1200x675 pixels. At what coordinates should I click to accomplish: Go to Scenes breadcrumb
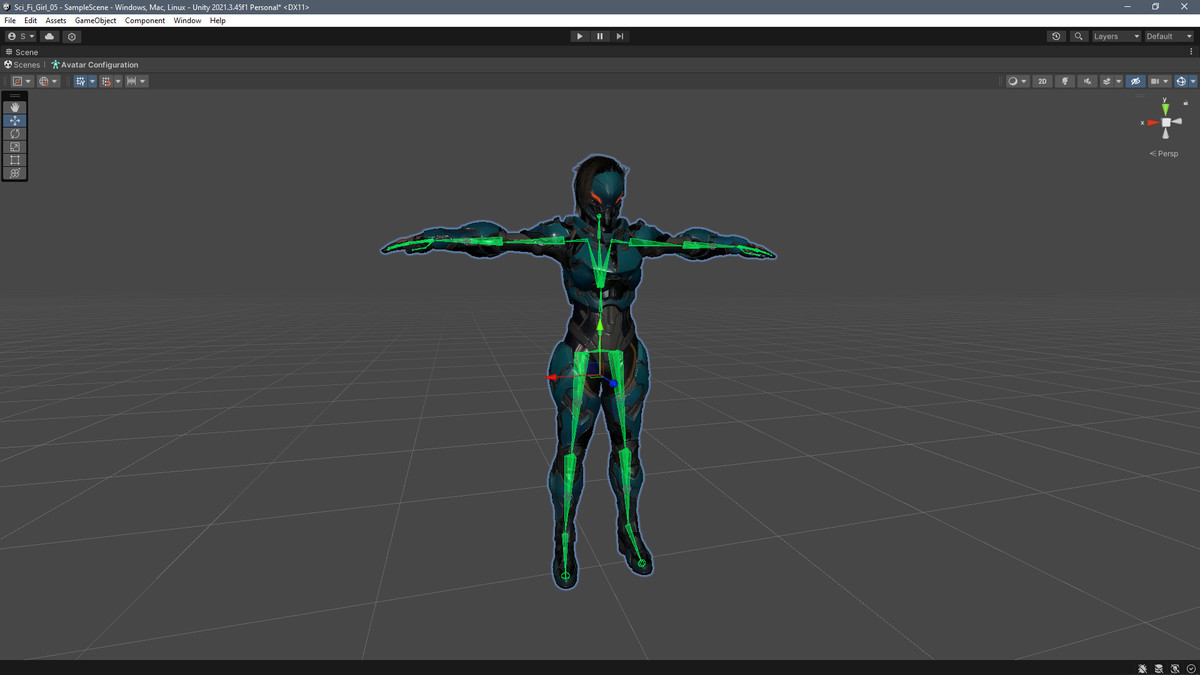(27, 64)
